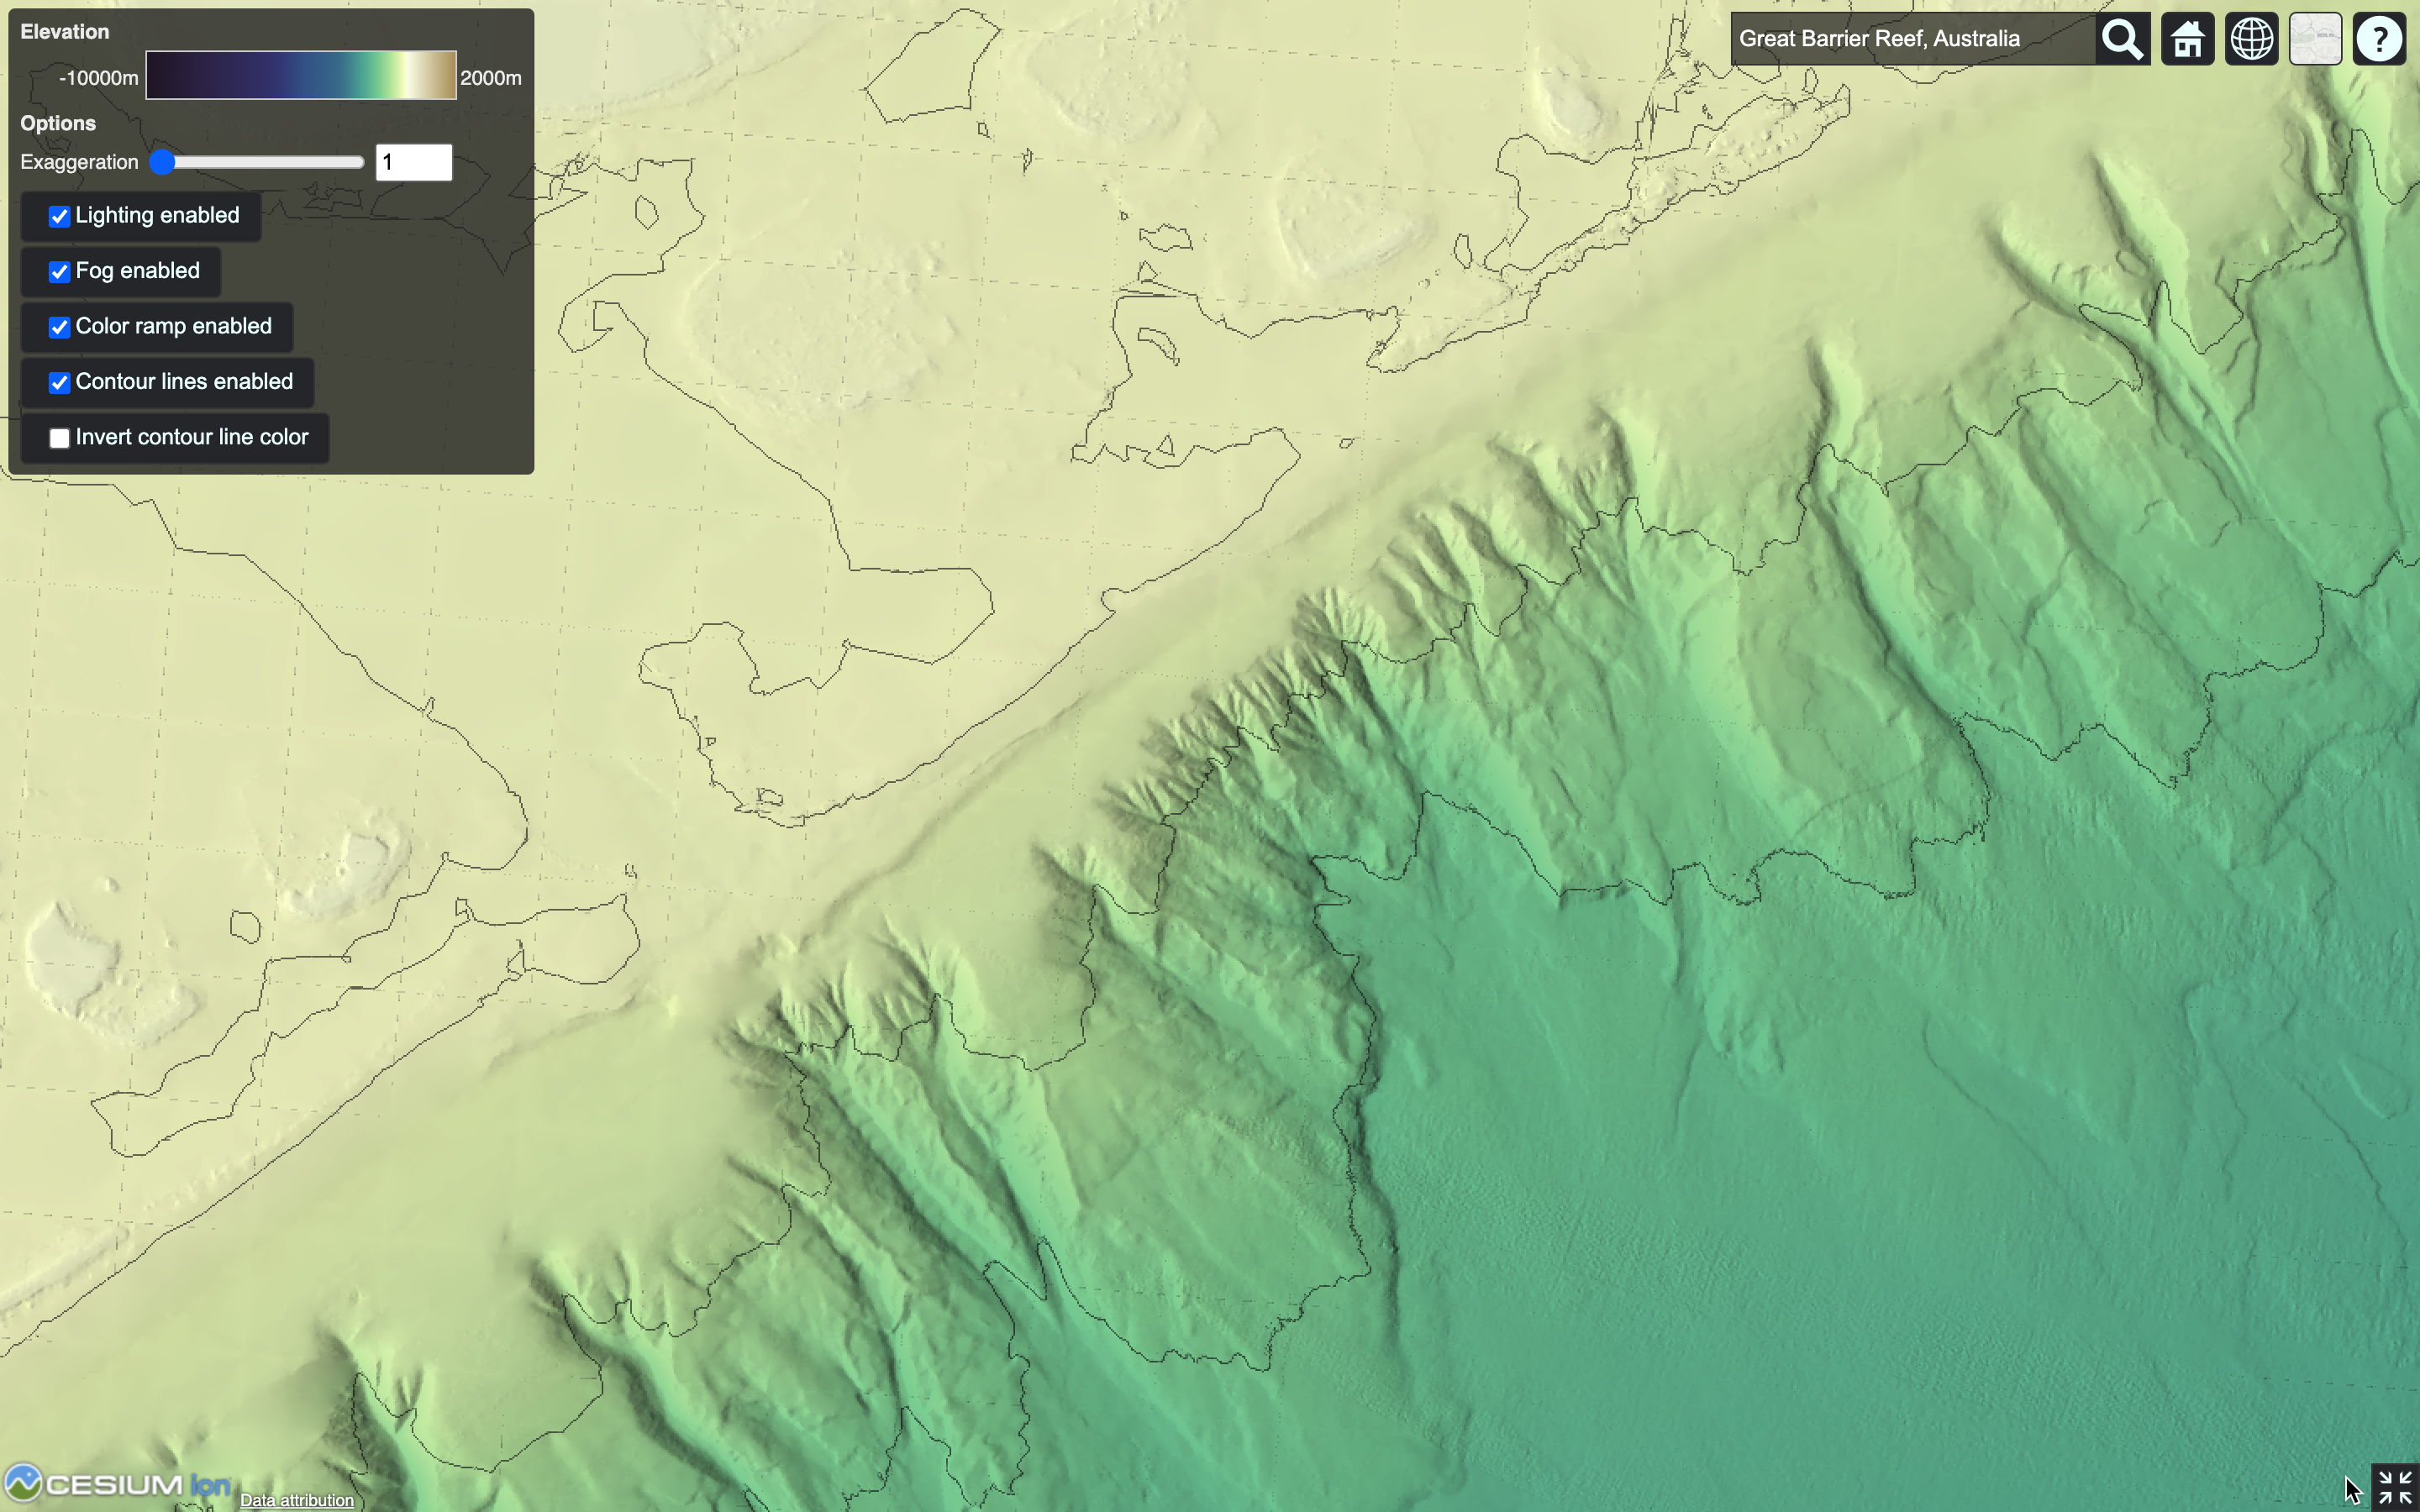Select the exaggeration value field showing 1
Image resolution: width=2420 pixels, height=1512 pixels.
(x=413, y=161)
